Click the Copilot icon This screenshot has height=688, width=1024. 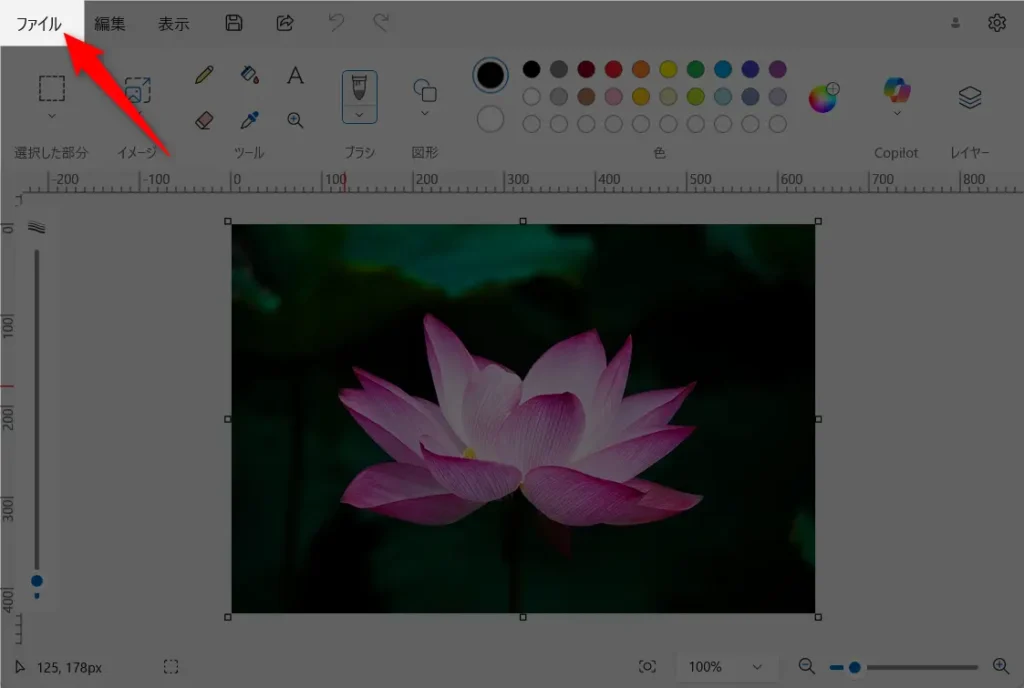click(x=897, y=89)
